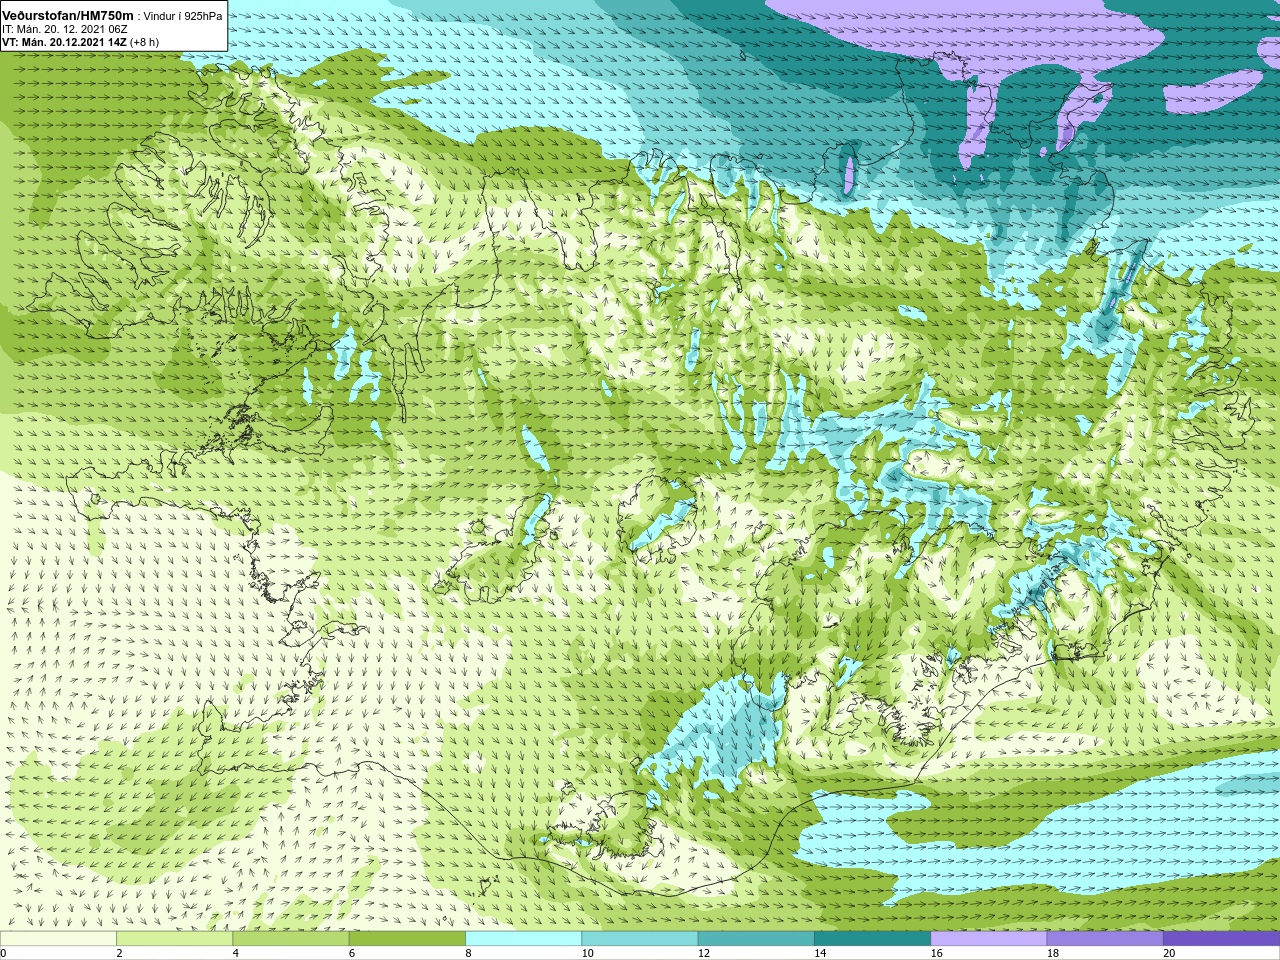Click the 12–14 teal legend swatch

pyautogui.click(x=756, y=939)
